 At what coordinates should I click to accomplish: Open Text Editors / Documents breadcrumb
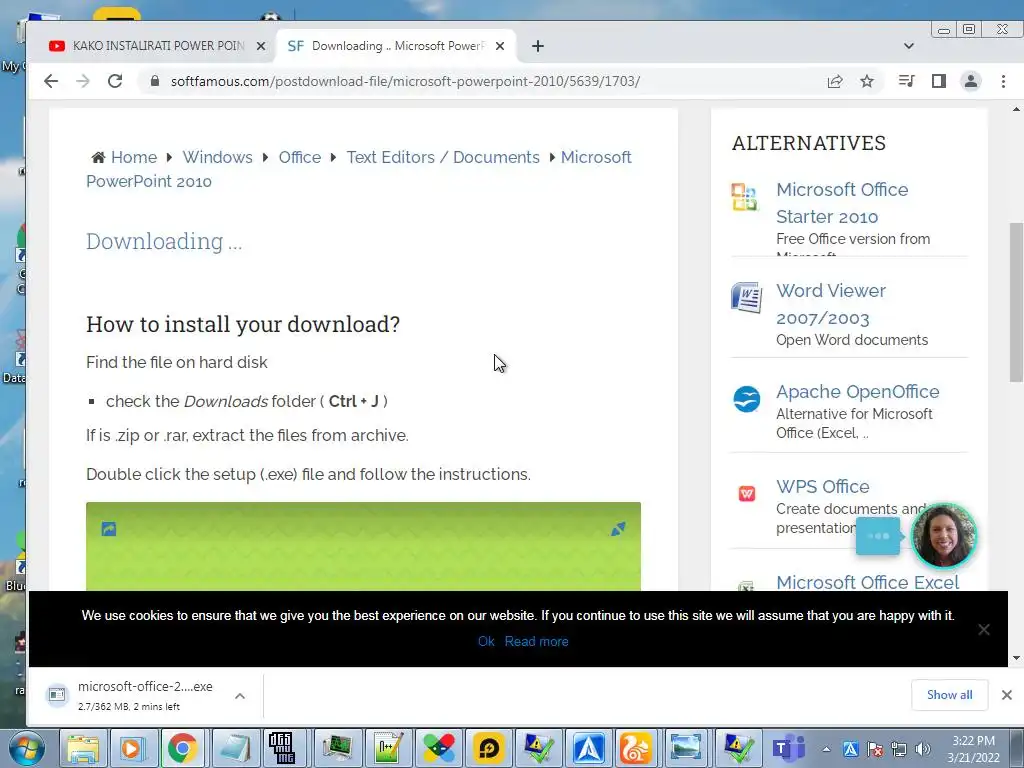click(x=443, y=157)
